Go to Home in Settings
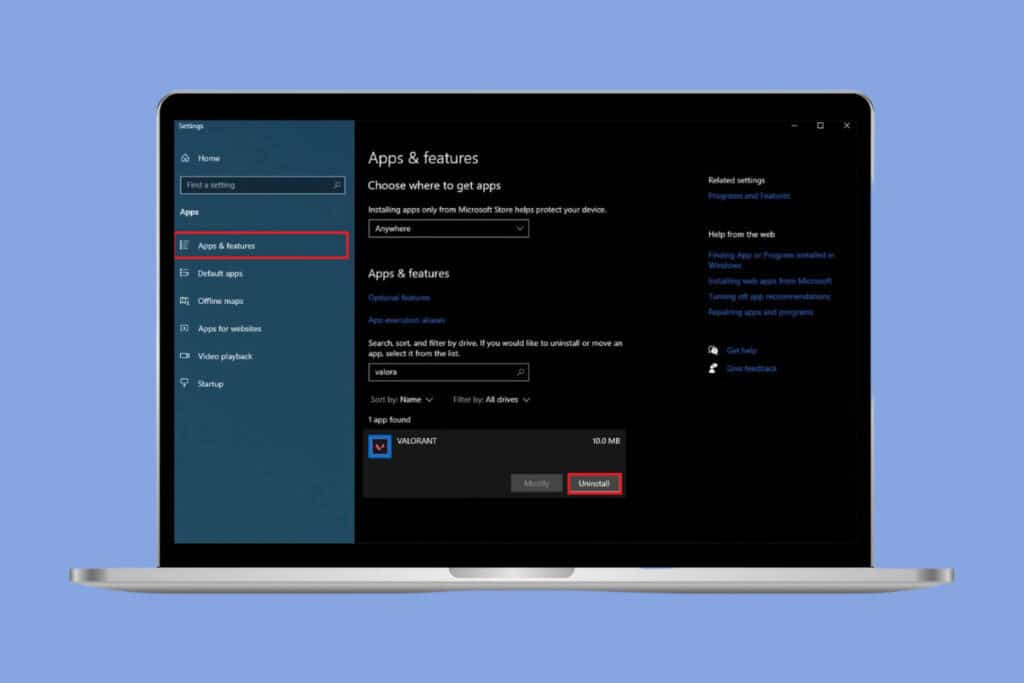 tap(209, 158)
